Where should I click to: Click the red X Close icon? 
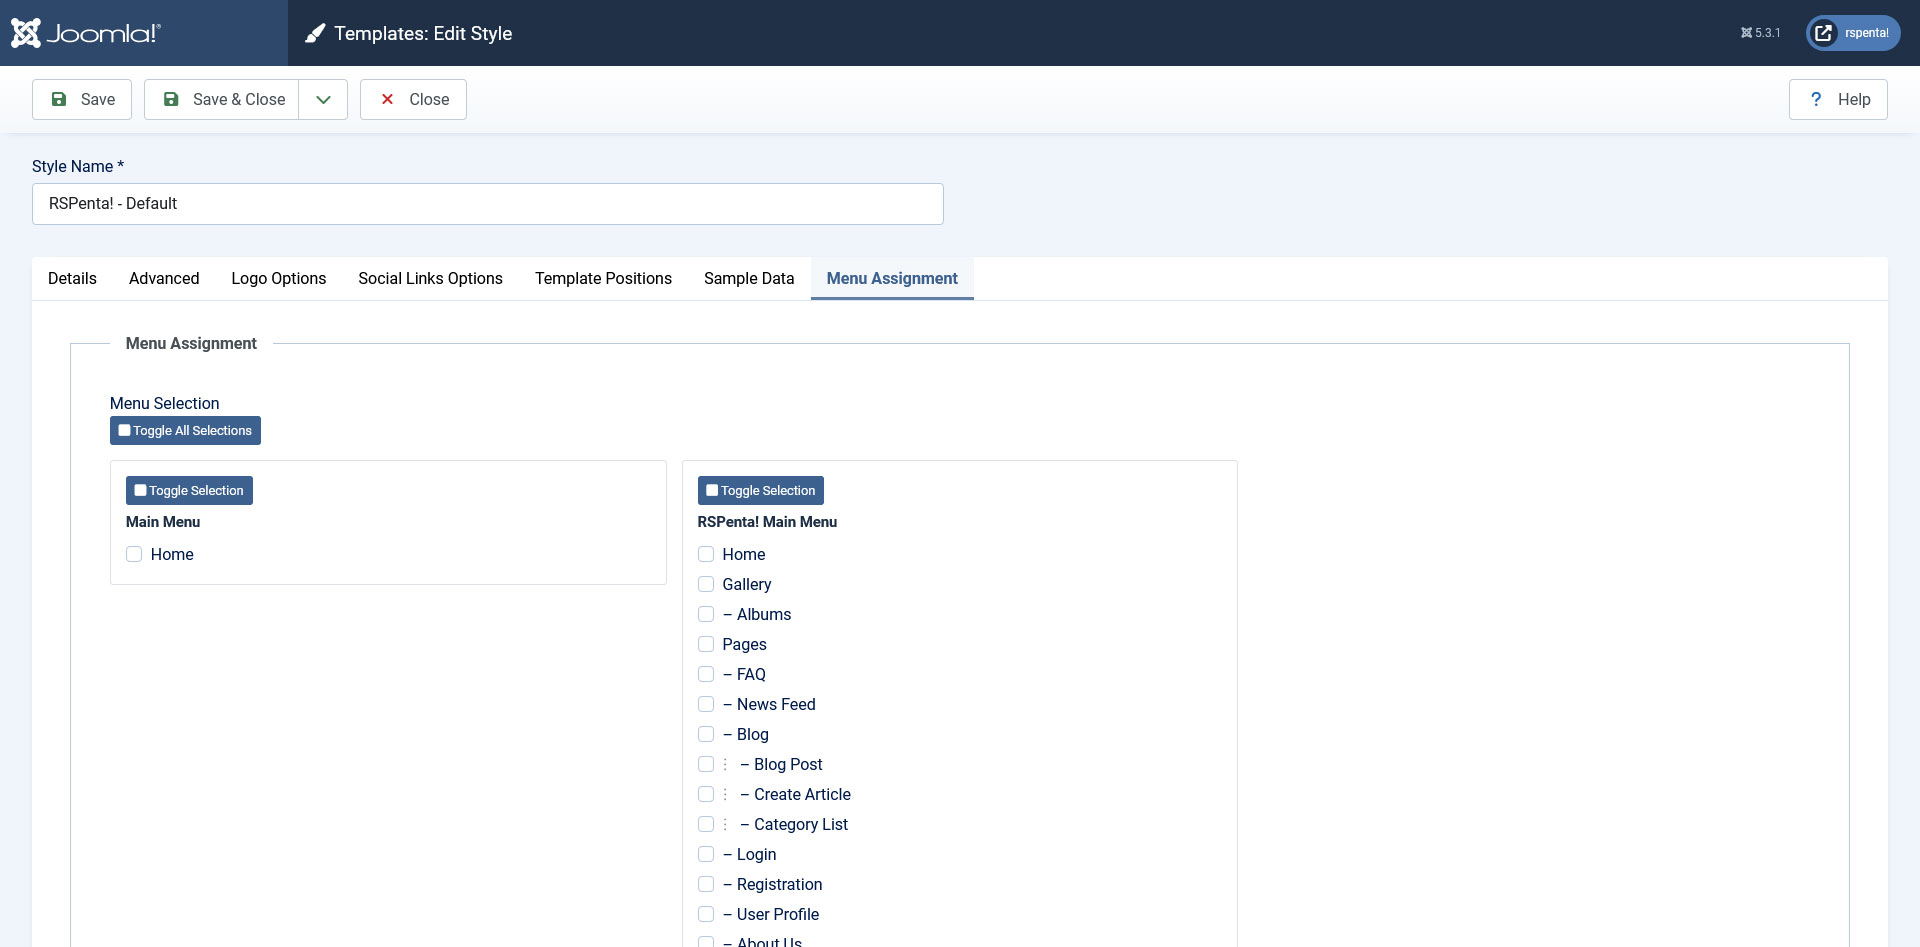coord(388,99)
